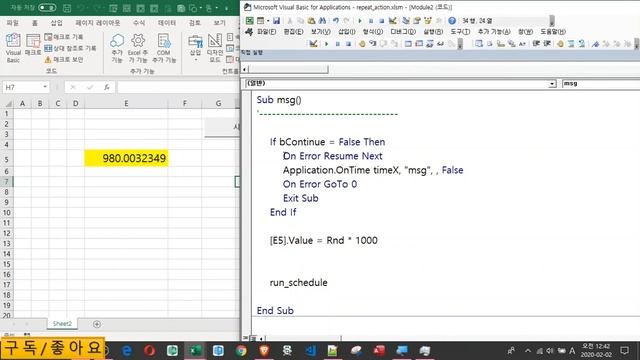The image size is (640, 360).
Task: Click Reset stop icon in top VBA toolbar
Action: pyautogui.click(x=381, y=20)
